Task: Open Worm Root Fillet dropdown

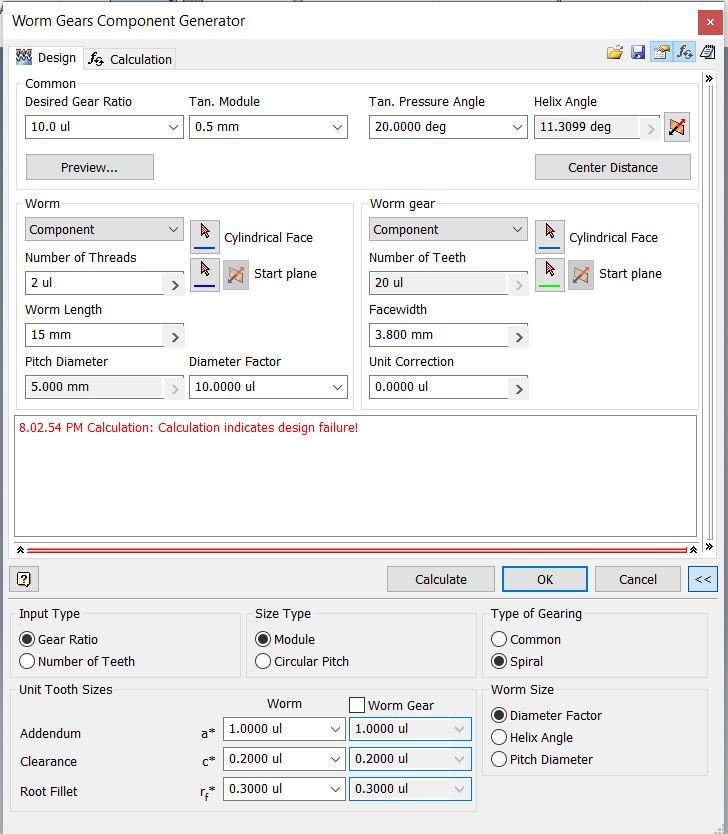Action: click(x=335, y=789)
